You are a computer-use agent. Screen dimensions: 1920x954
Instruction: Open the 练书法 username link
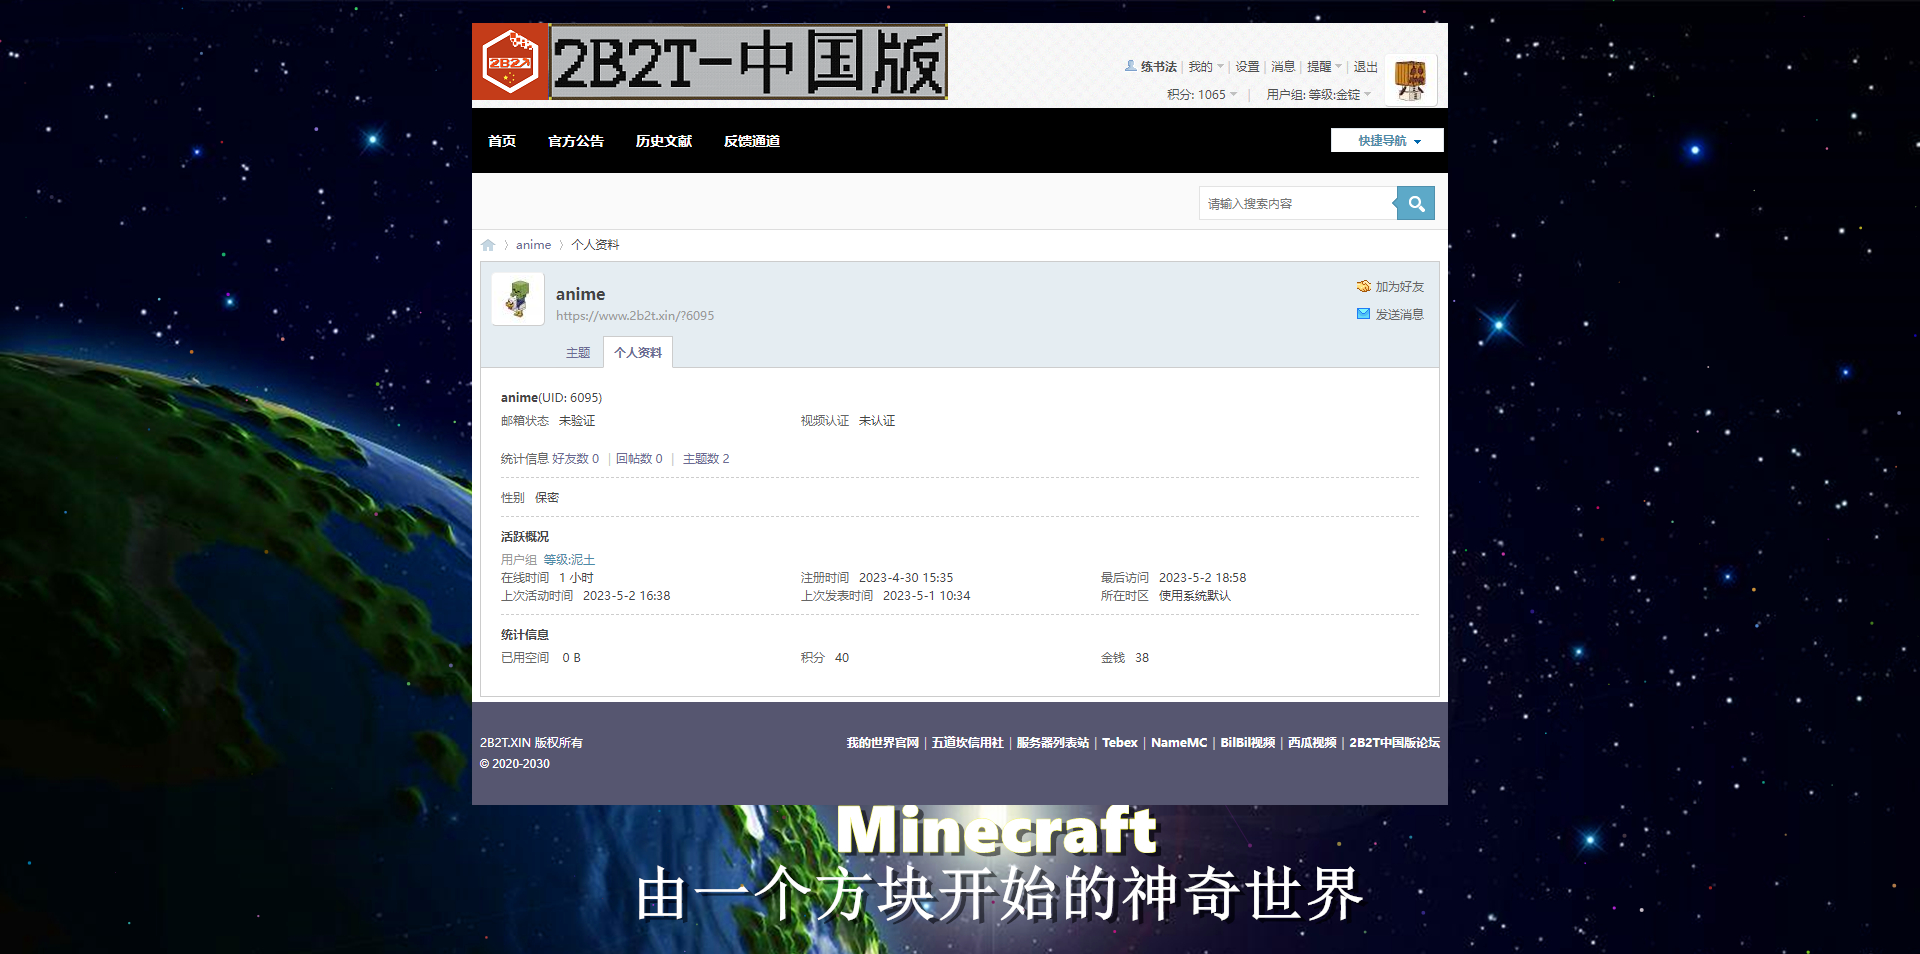1158,67
